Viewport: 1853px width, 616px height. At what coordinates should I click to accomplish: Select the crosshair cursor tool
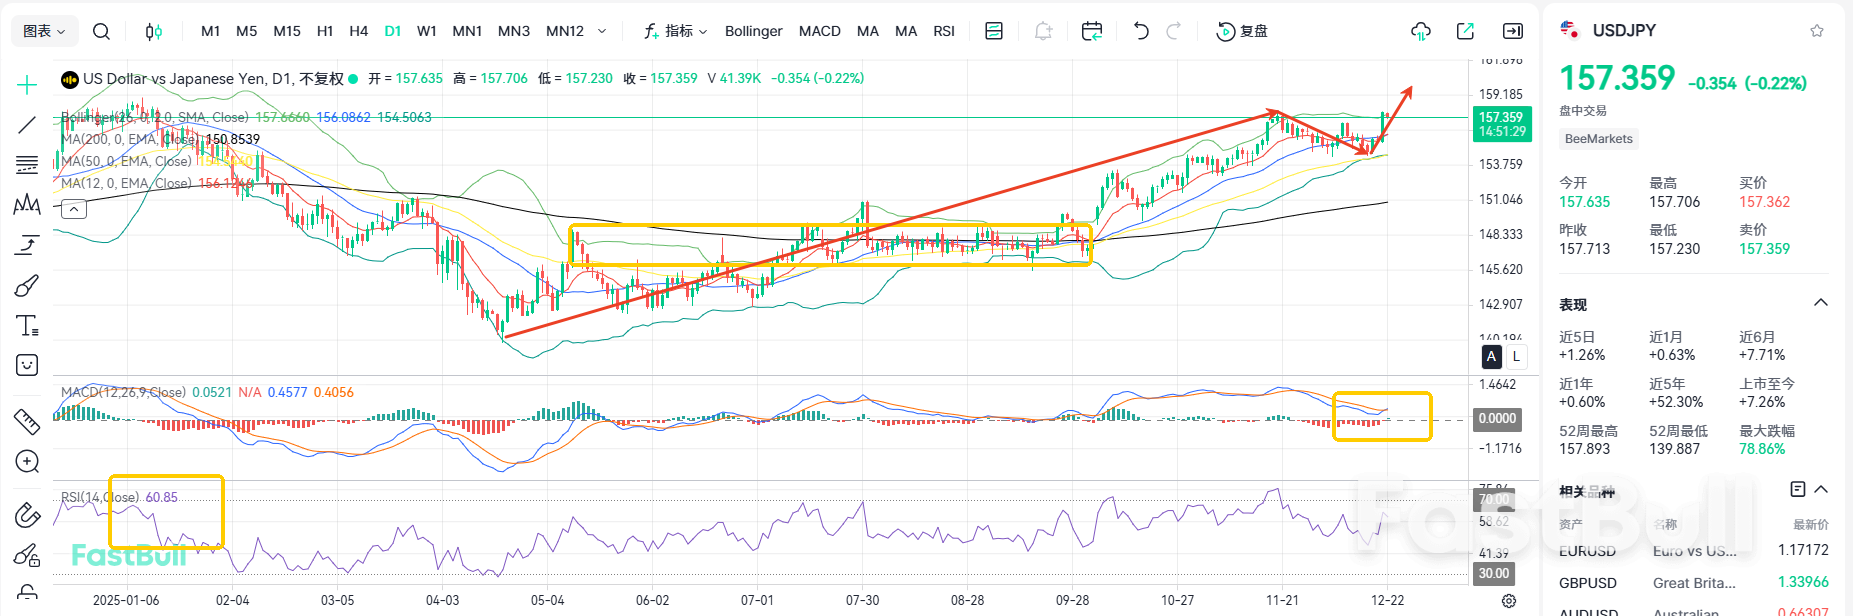click(27, 85)
